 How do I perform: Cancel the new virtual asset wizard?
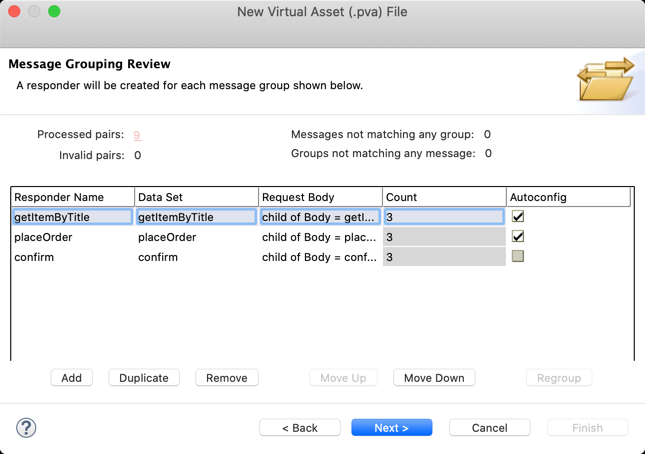[490, 428]
